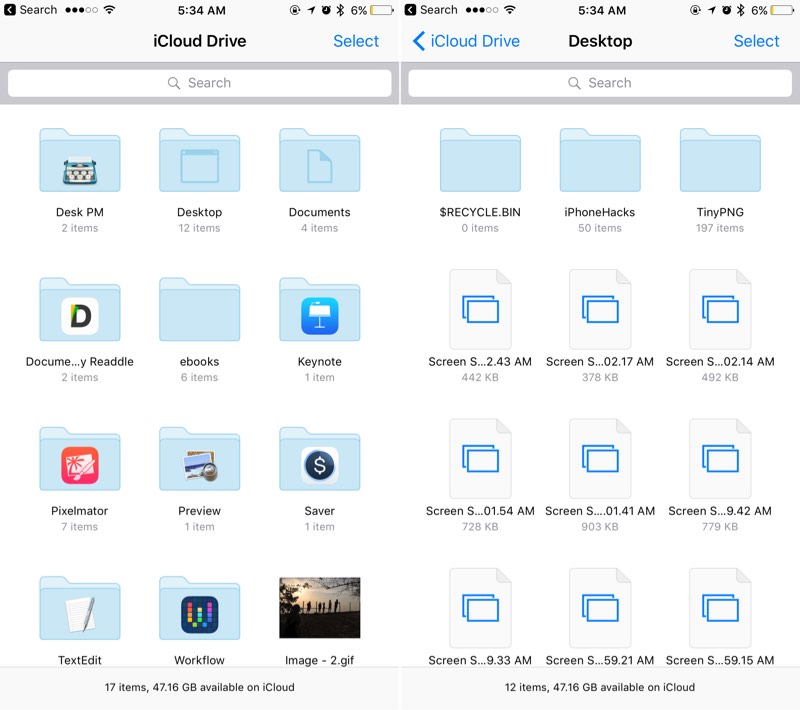Open the Pixelmator folder
This screenshot has height=710, width=800.
80,461
